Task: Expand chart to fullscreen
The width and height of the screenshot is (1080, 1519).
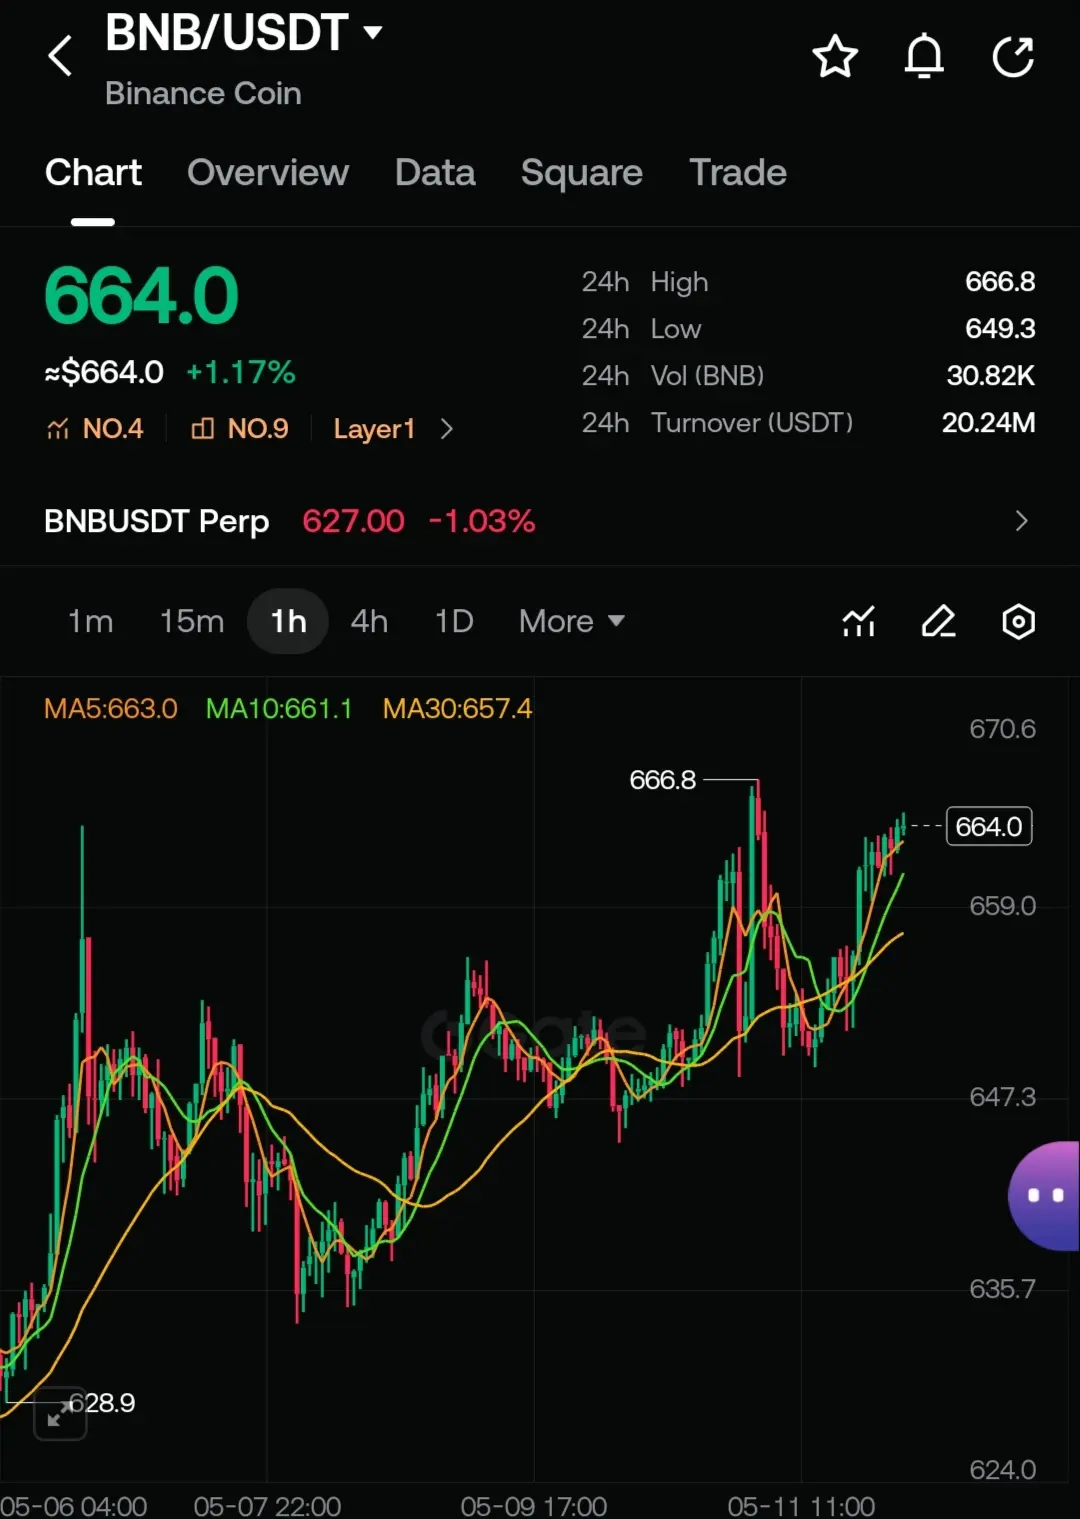Action: point(60,1413)
